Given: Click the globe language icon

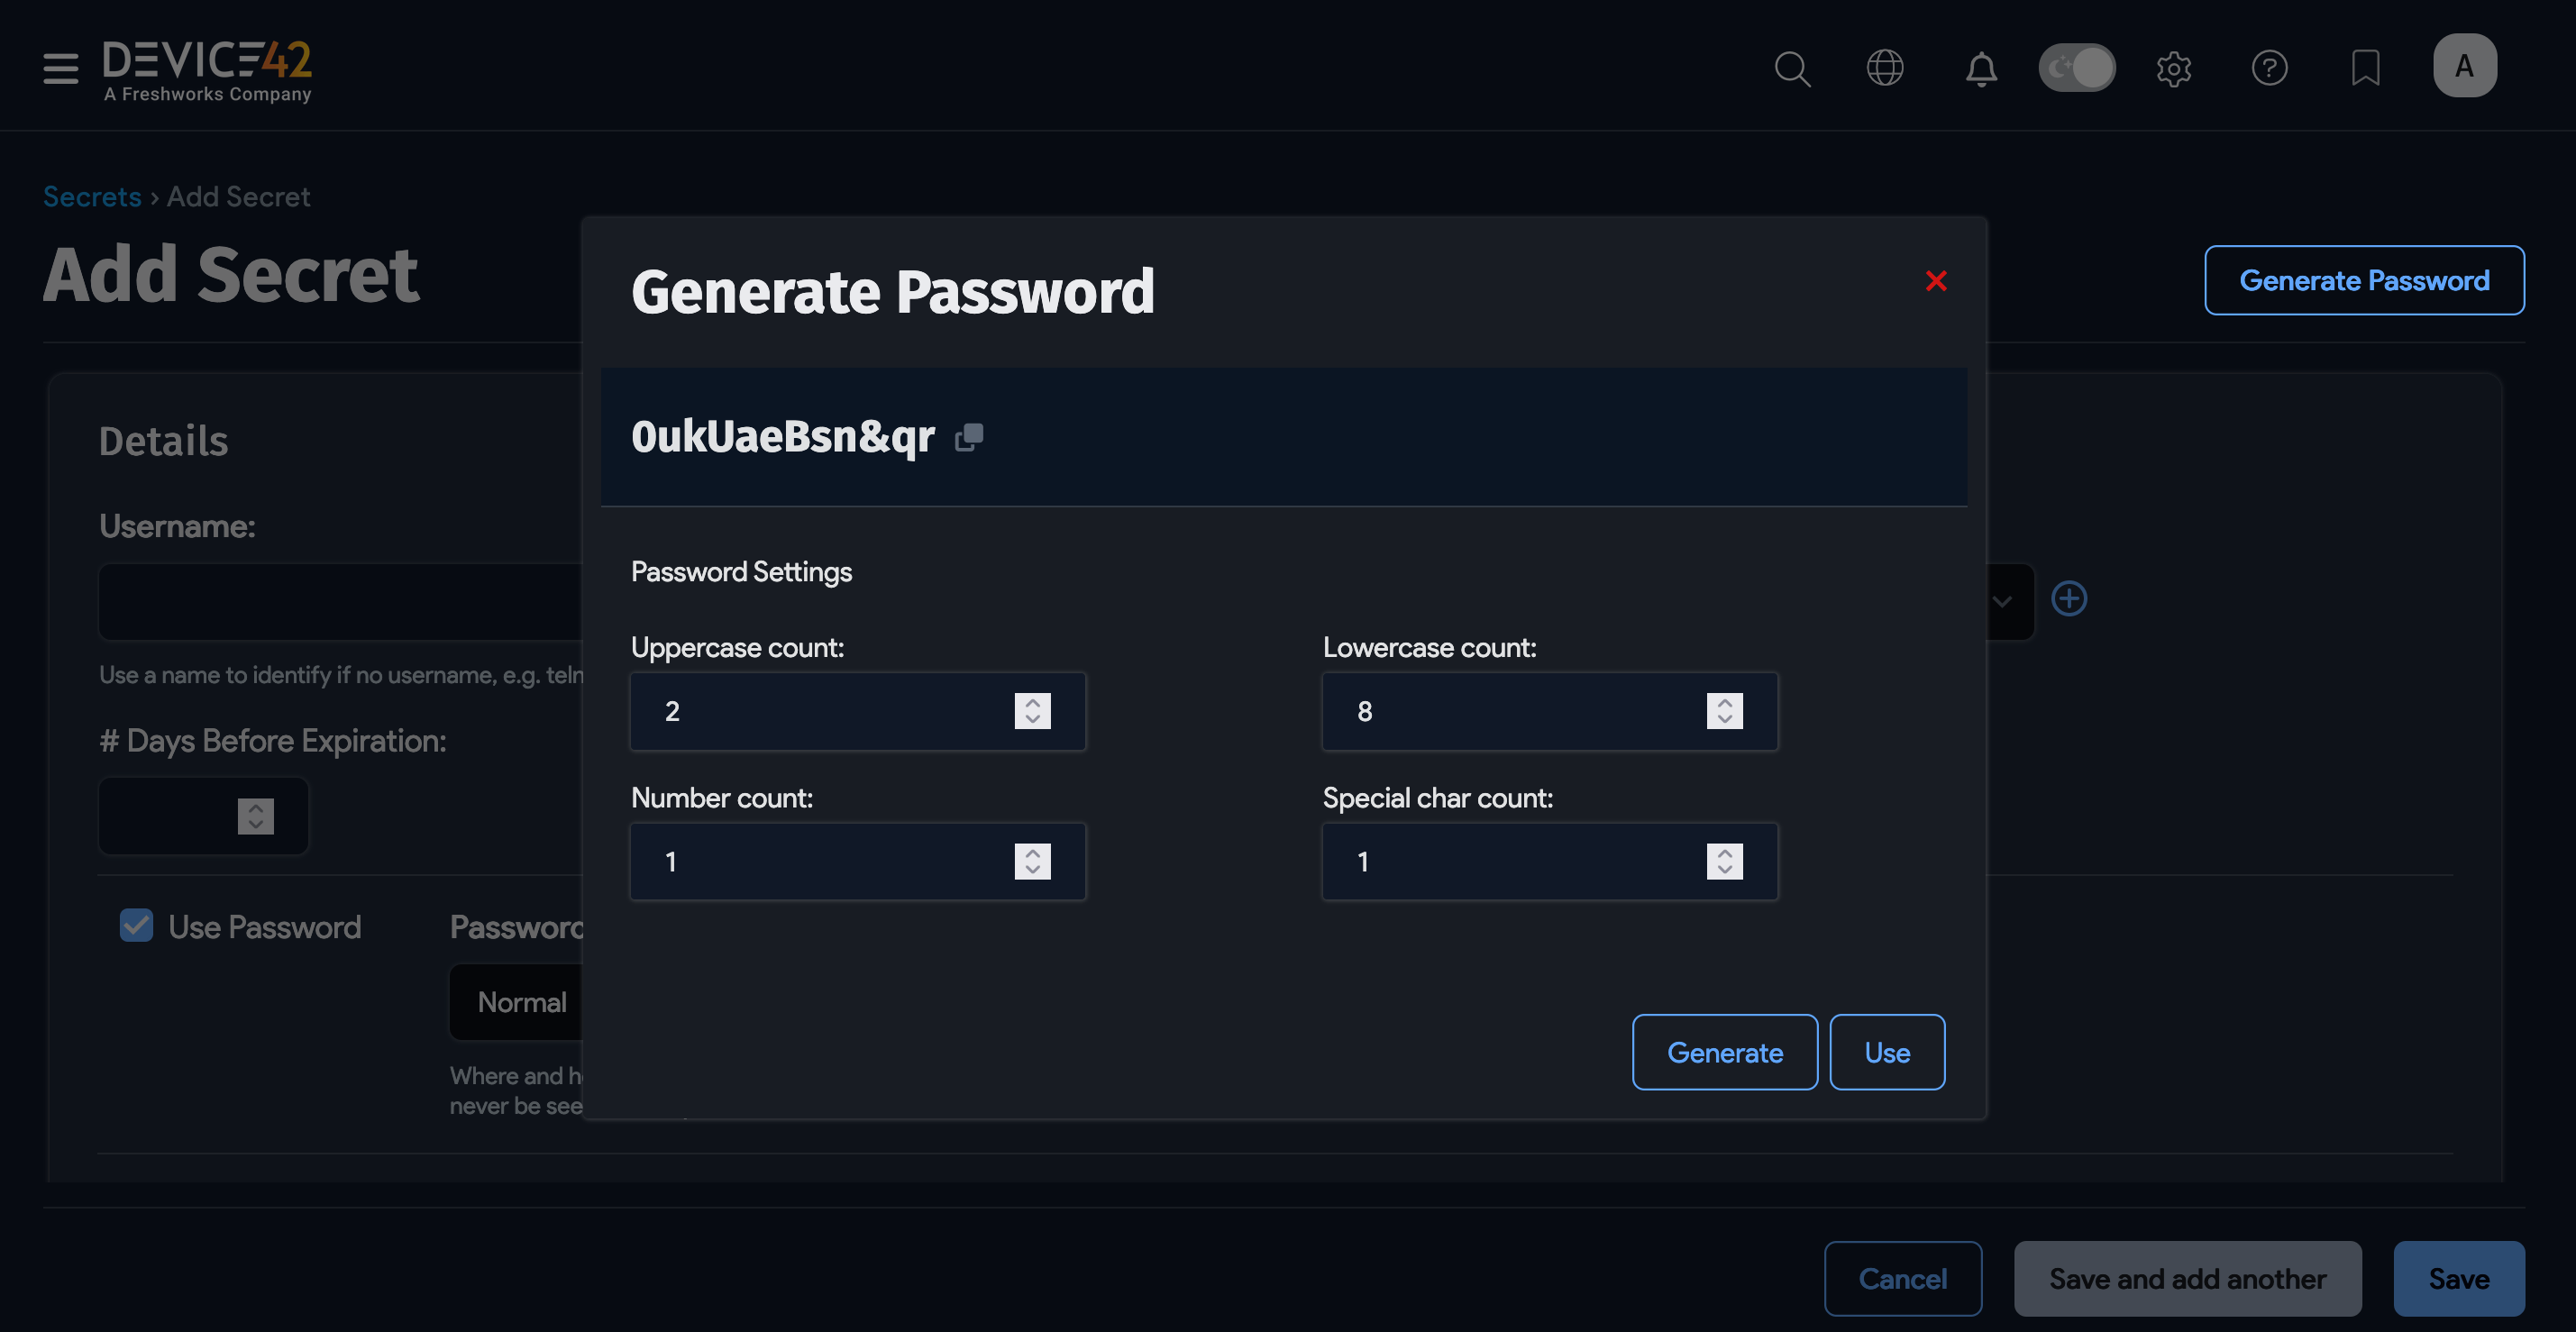Looking at the screenshot, I should coord(1885,68).
